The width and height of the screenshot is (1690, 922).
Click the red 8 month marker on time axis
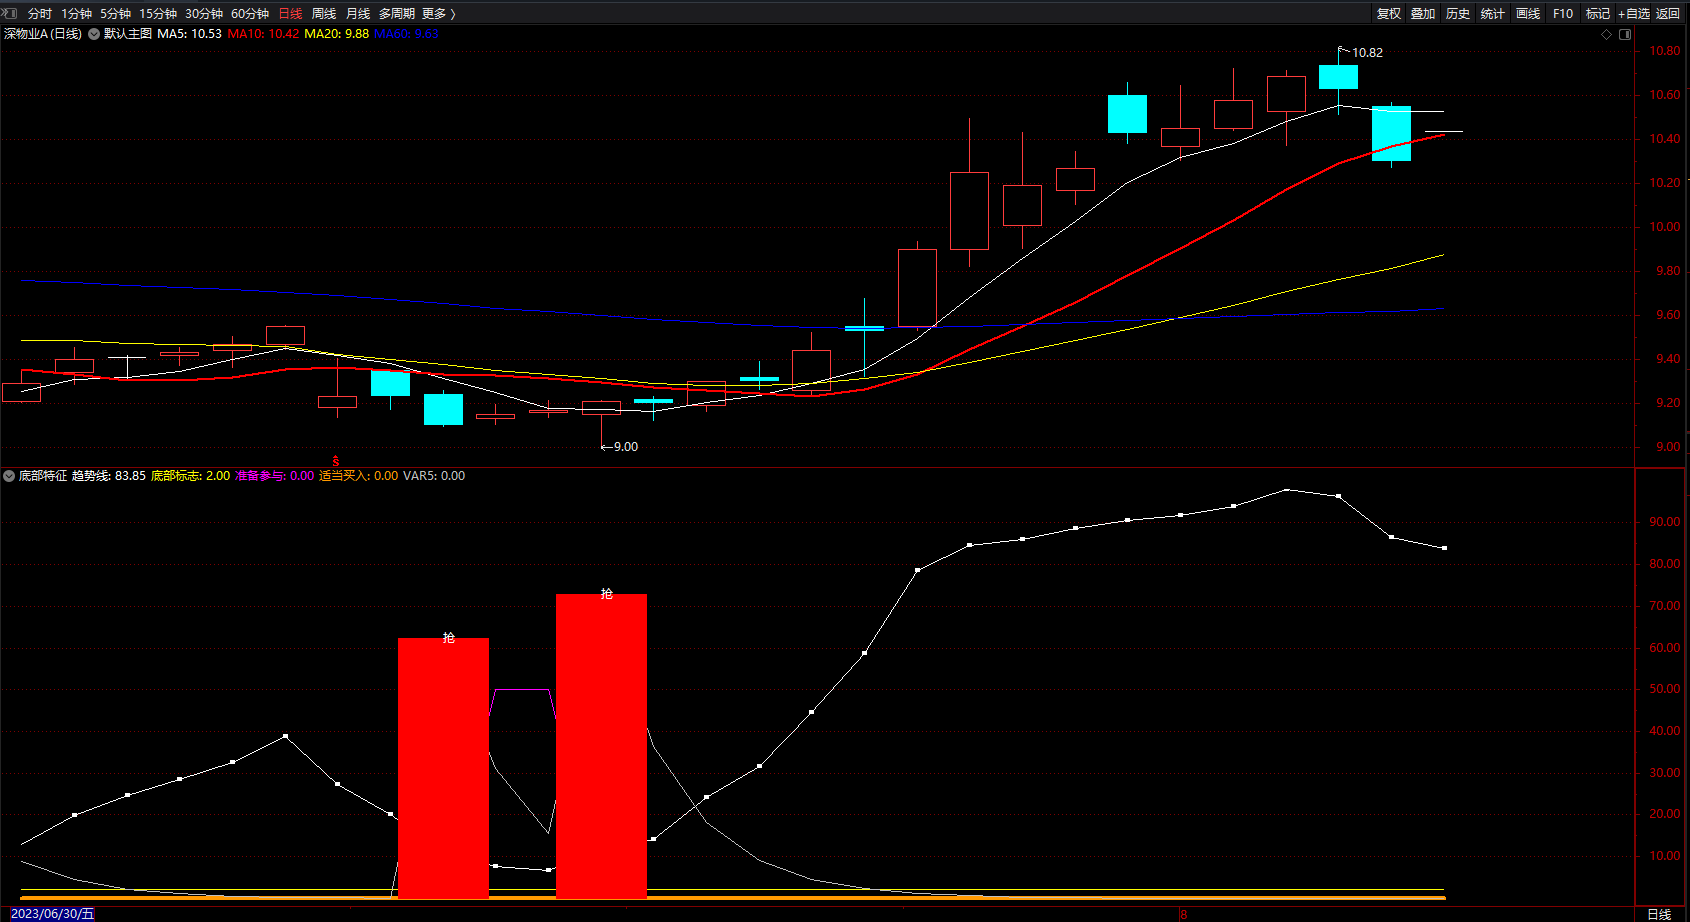point(1183,914)
